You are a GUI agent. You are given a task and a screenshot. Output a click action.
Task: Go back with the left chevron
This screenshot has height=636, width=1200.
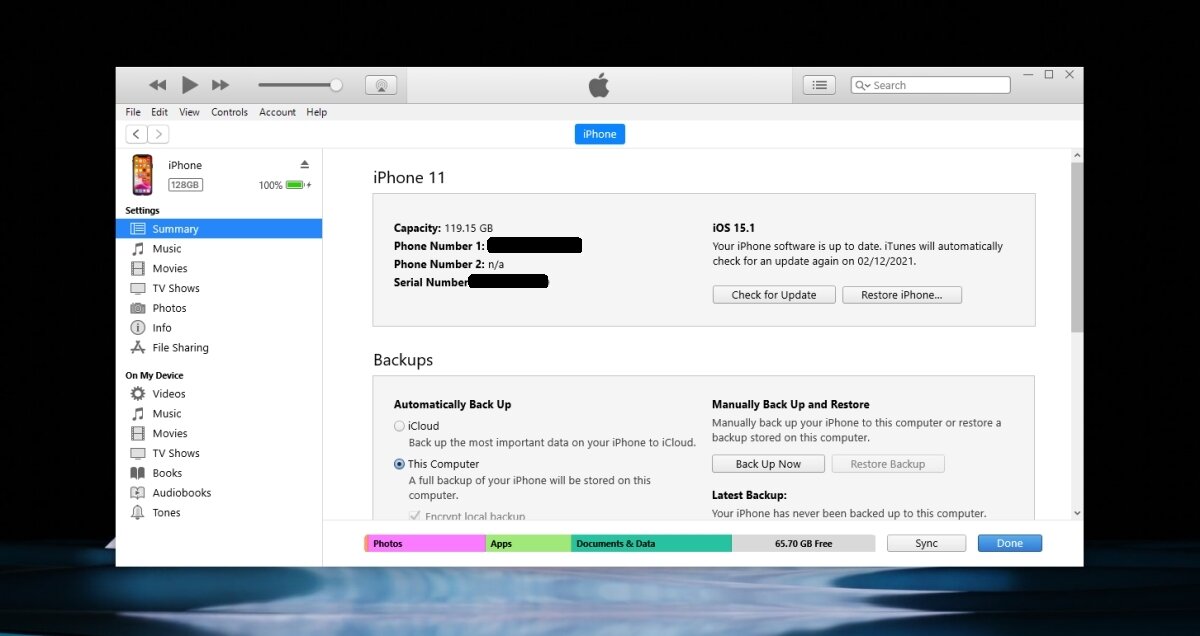(136, 134)
